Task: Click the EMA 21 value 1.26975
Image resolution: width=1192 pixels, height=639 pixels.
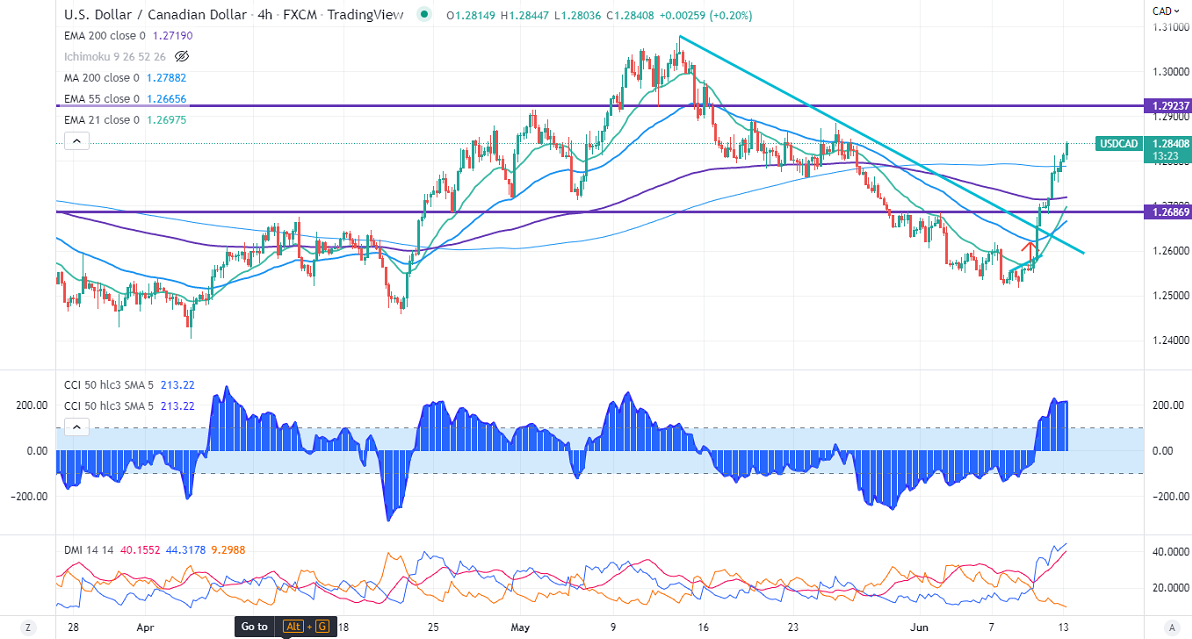Action: coord(166,120)
